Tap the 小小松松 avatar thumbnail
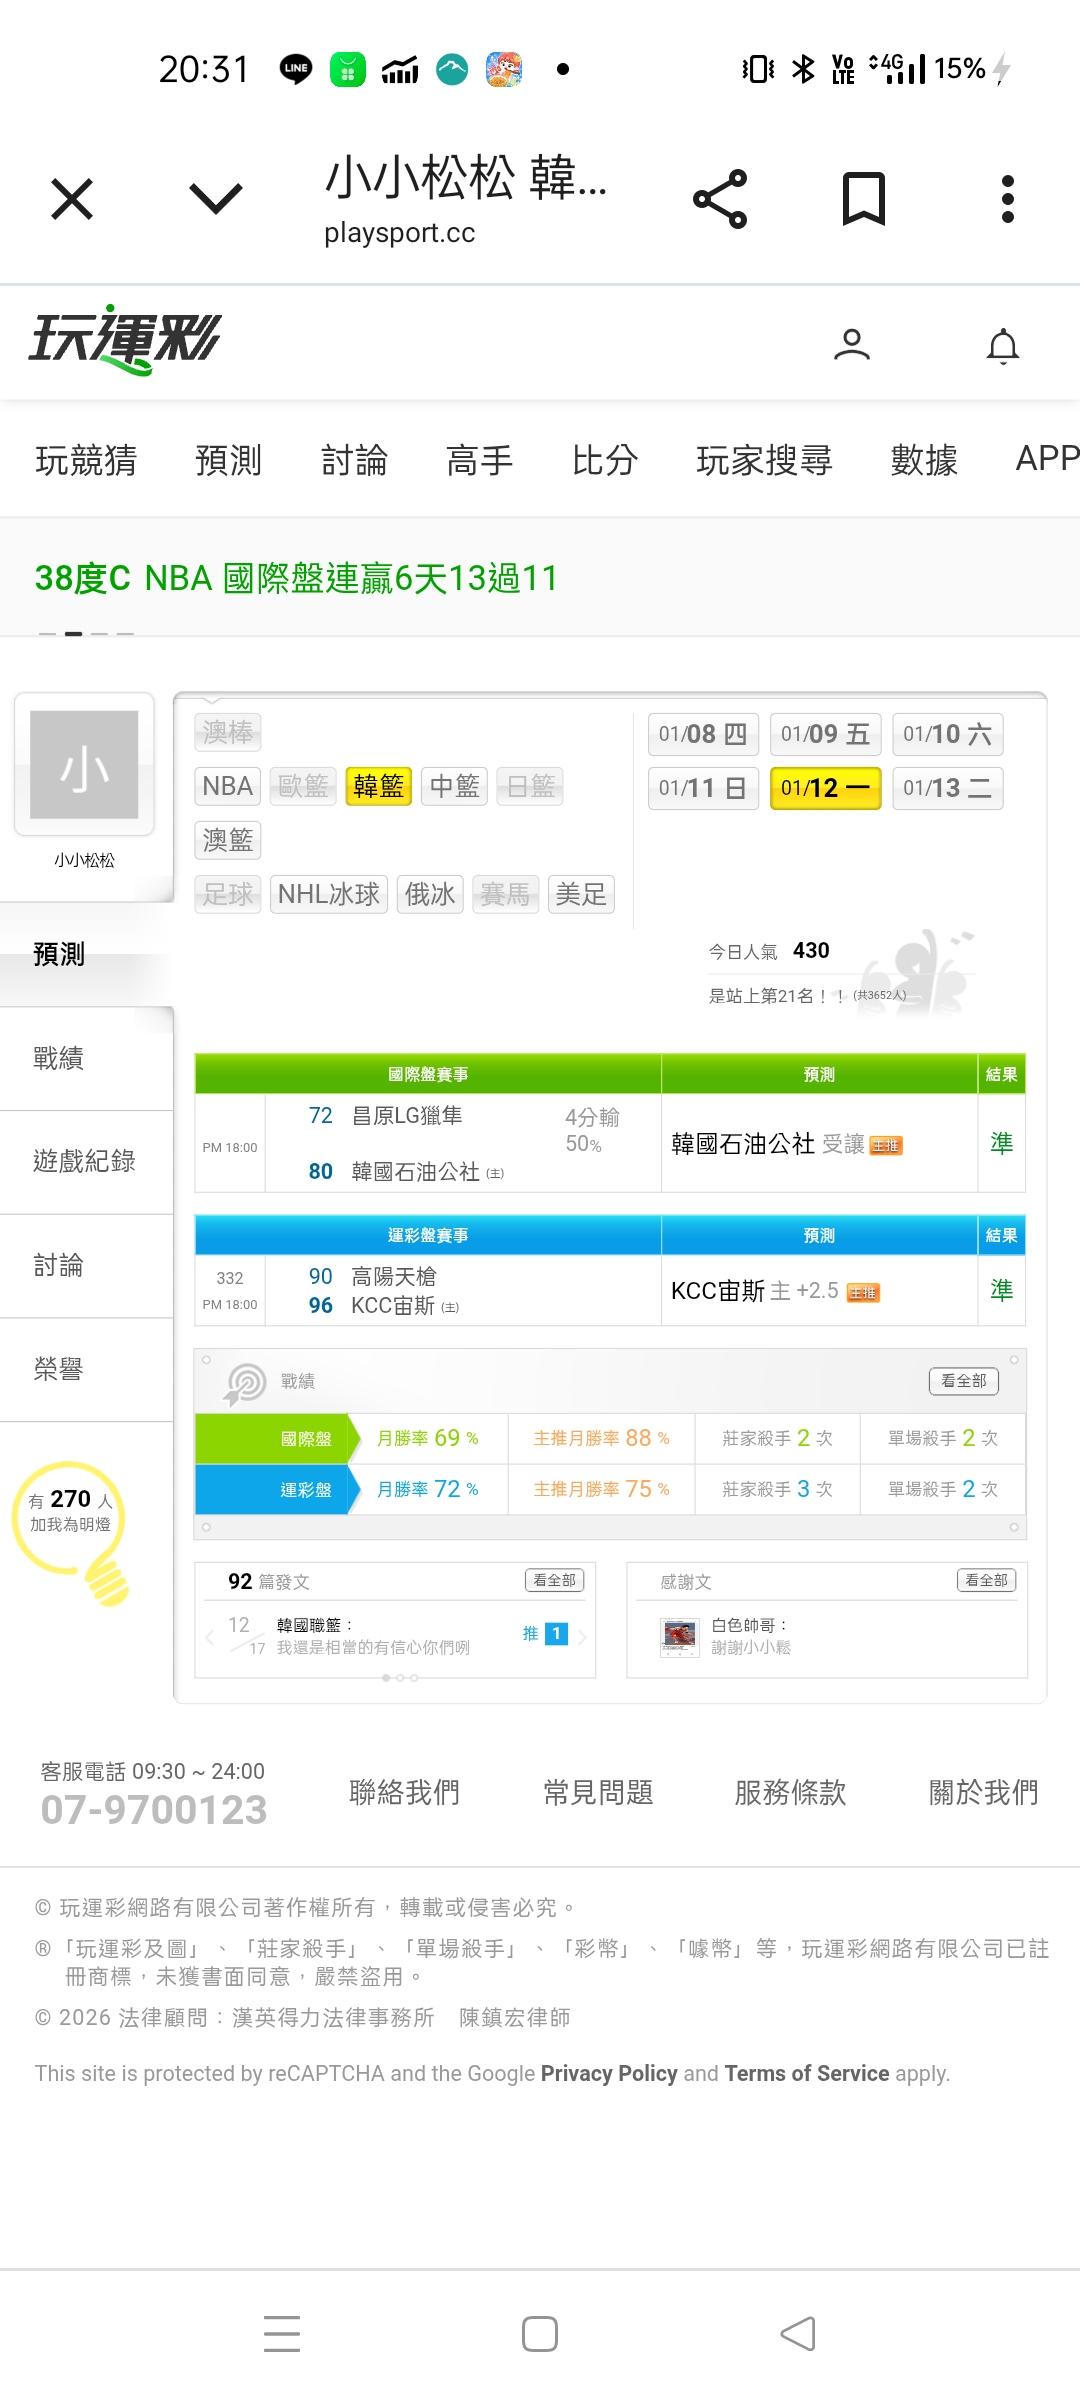 (x=84, y=765)
